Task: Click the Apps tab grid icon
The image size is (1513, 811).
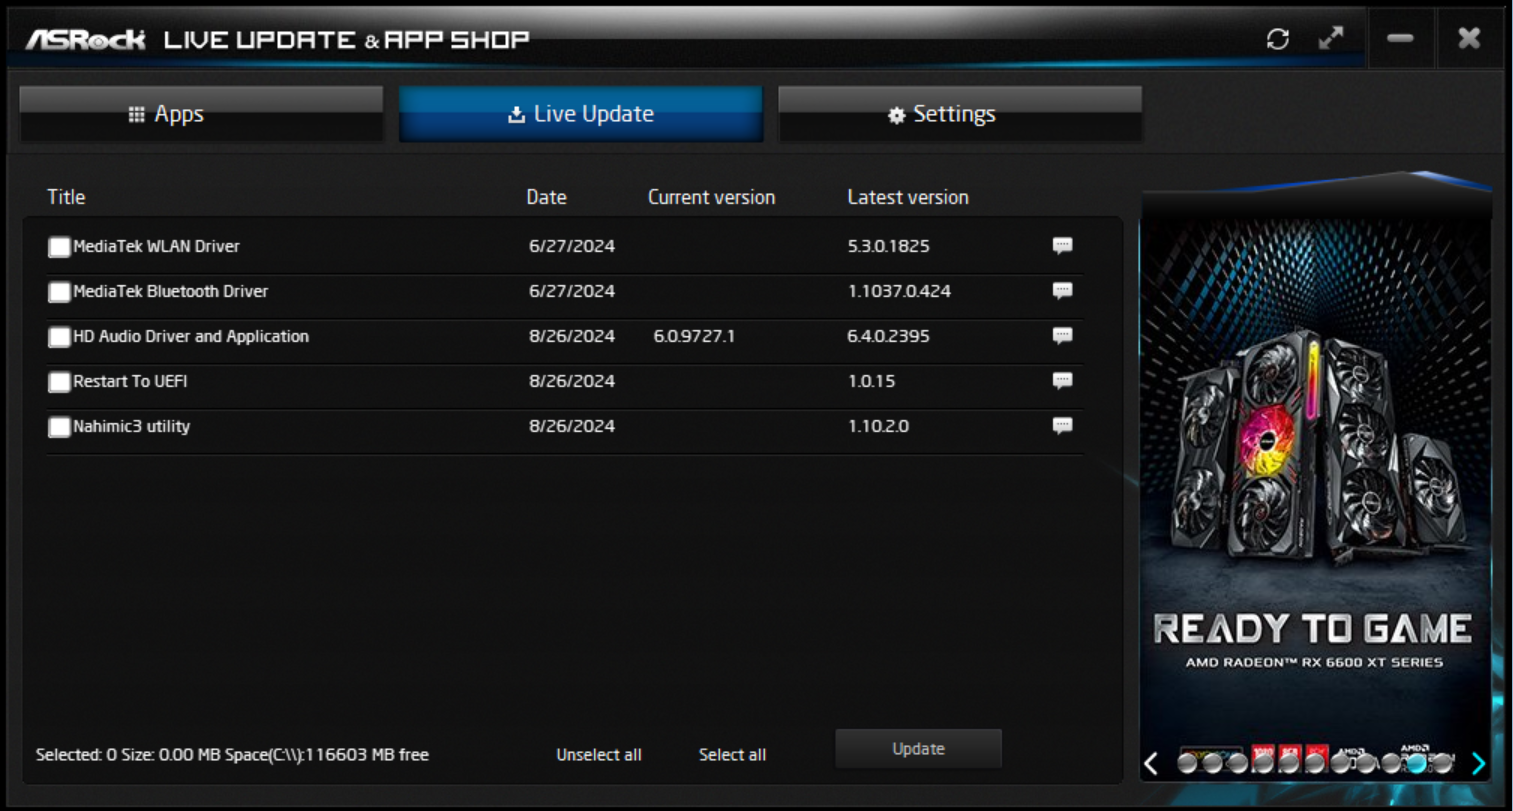Action: [138, 113]
